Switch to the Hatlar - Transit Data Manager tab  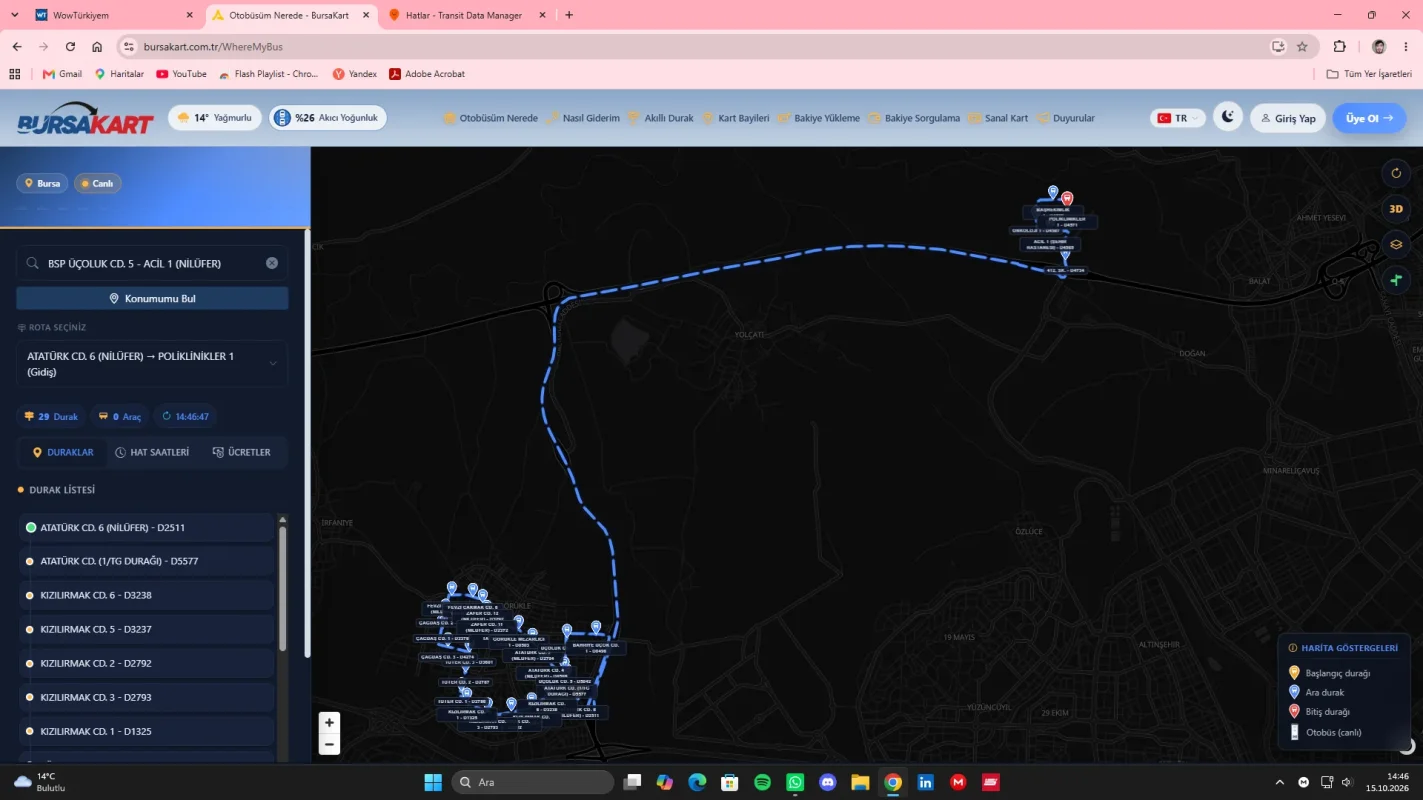466,15
